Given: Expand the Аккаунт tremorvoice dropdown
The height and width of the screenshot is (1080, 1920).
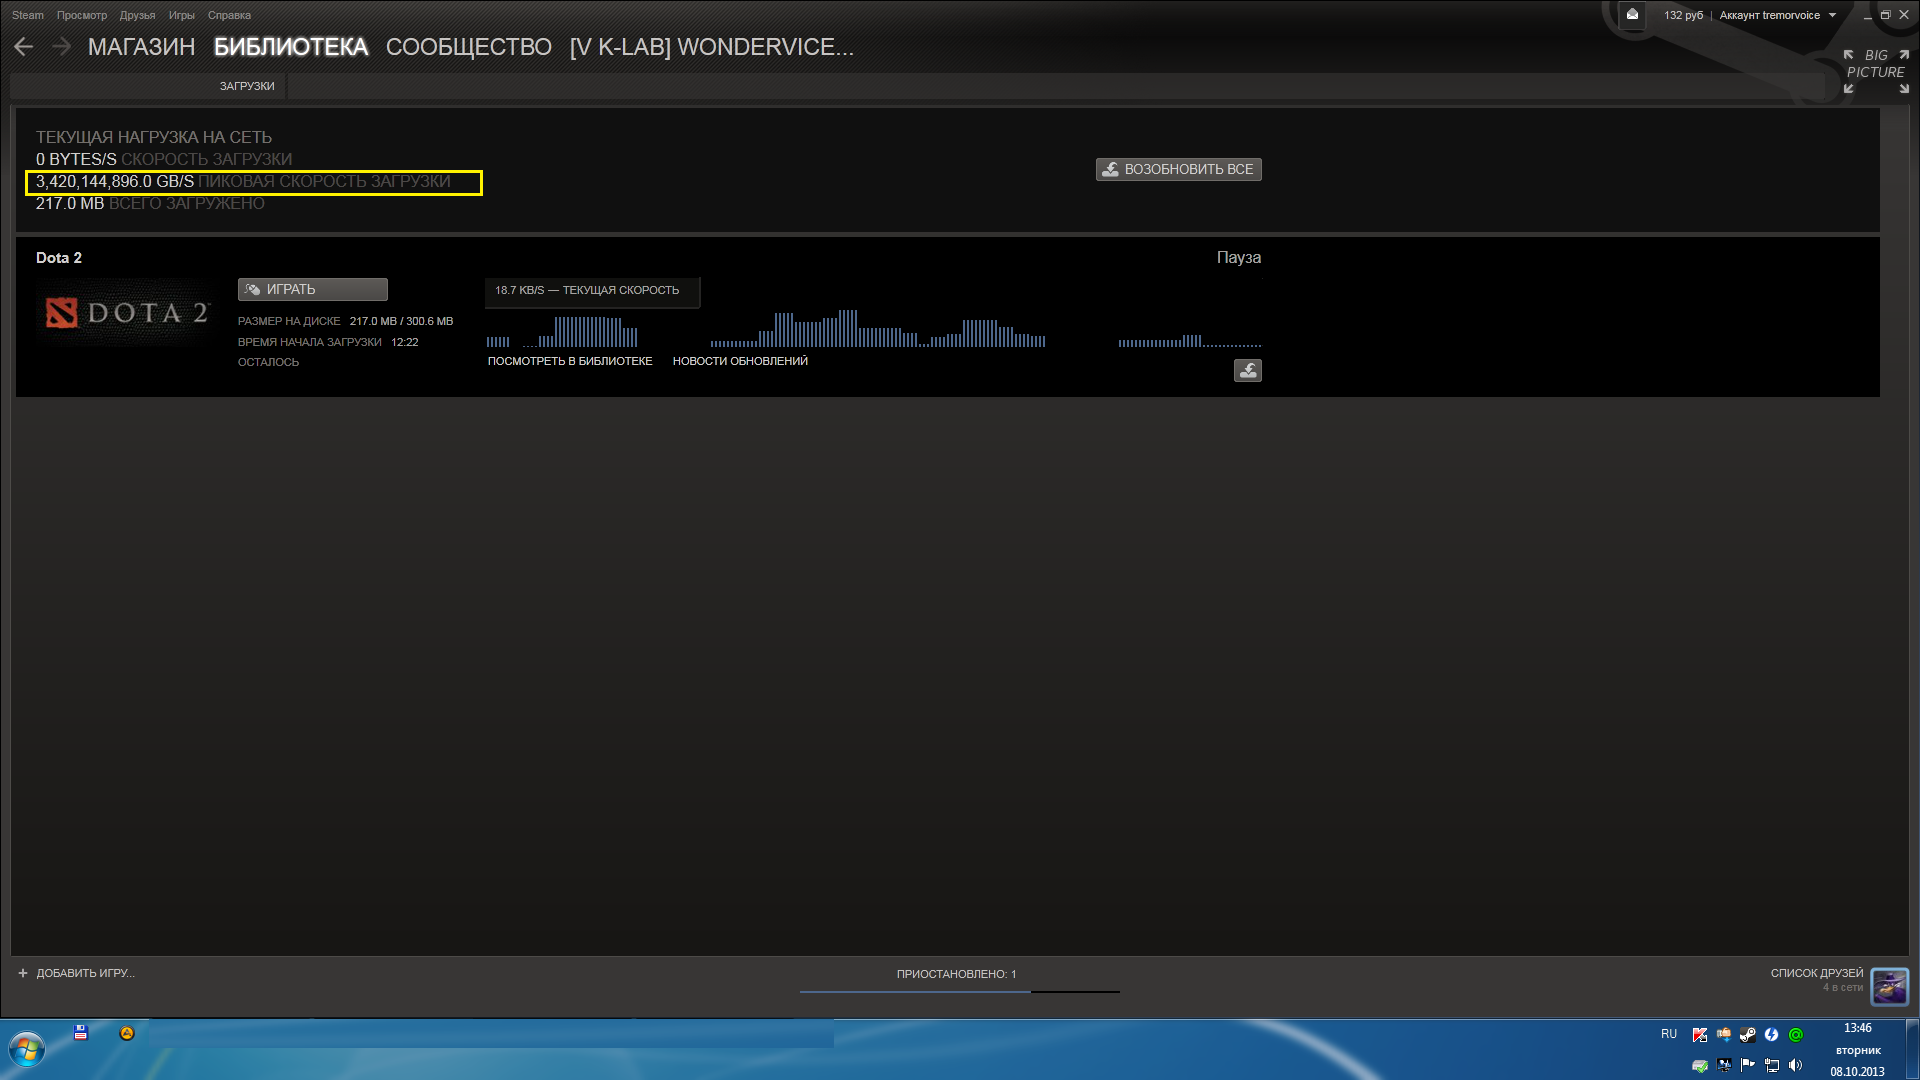Looking at the screenshot, I should point(1778,15).
